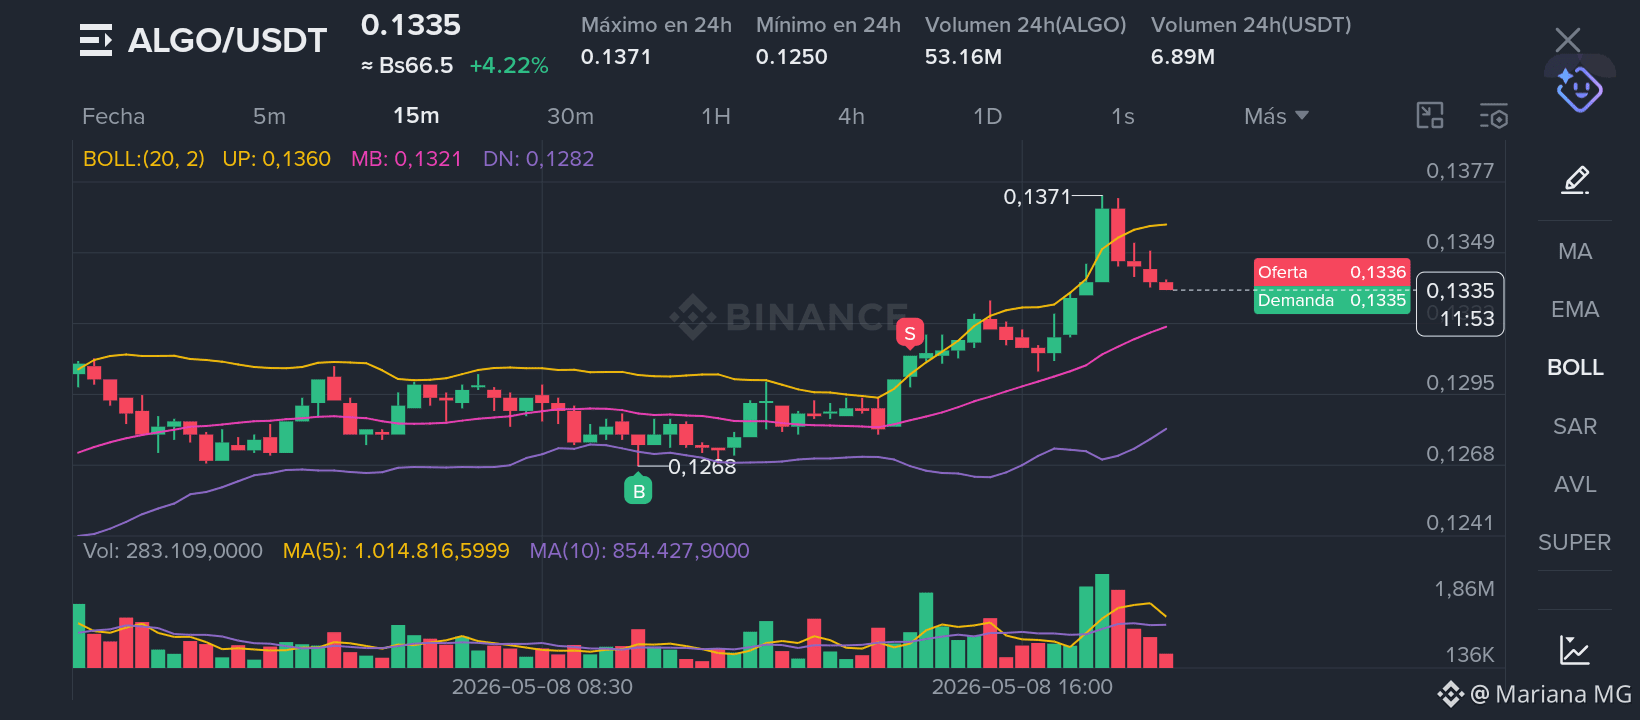Click the Demanda 0,1335 price tag

coord(1332,300)
